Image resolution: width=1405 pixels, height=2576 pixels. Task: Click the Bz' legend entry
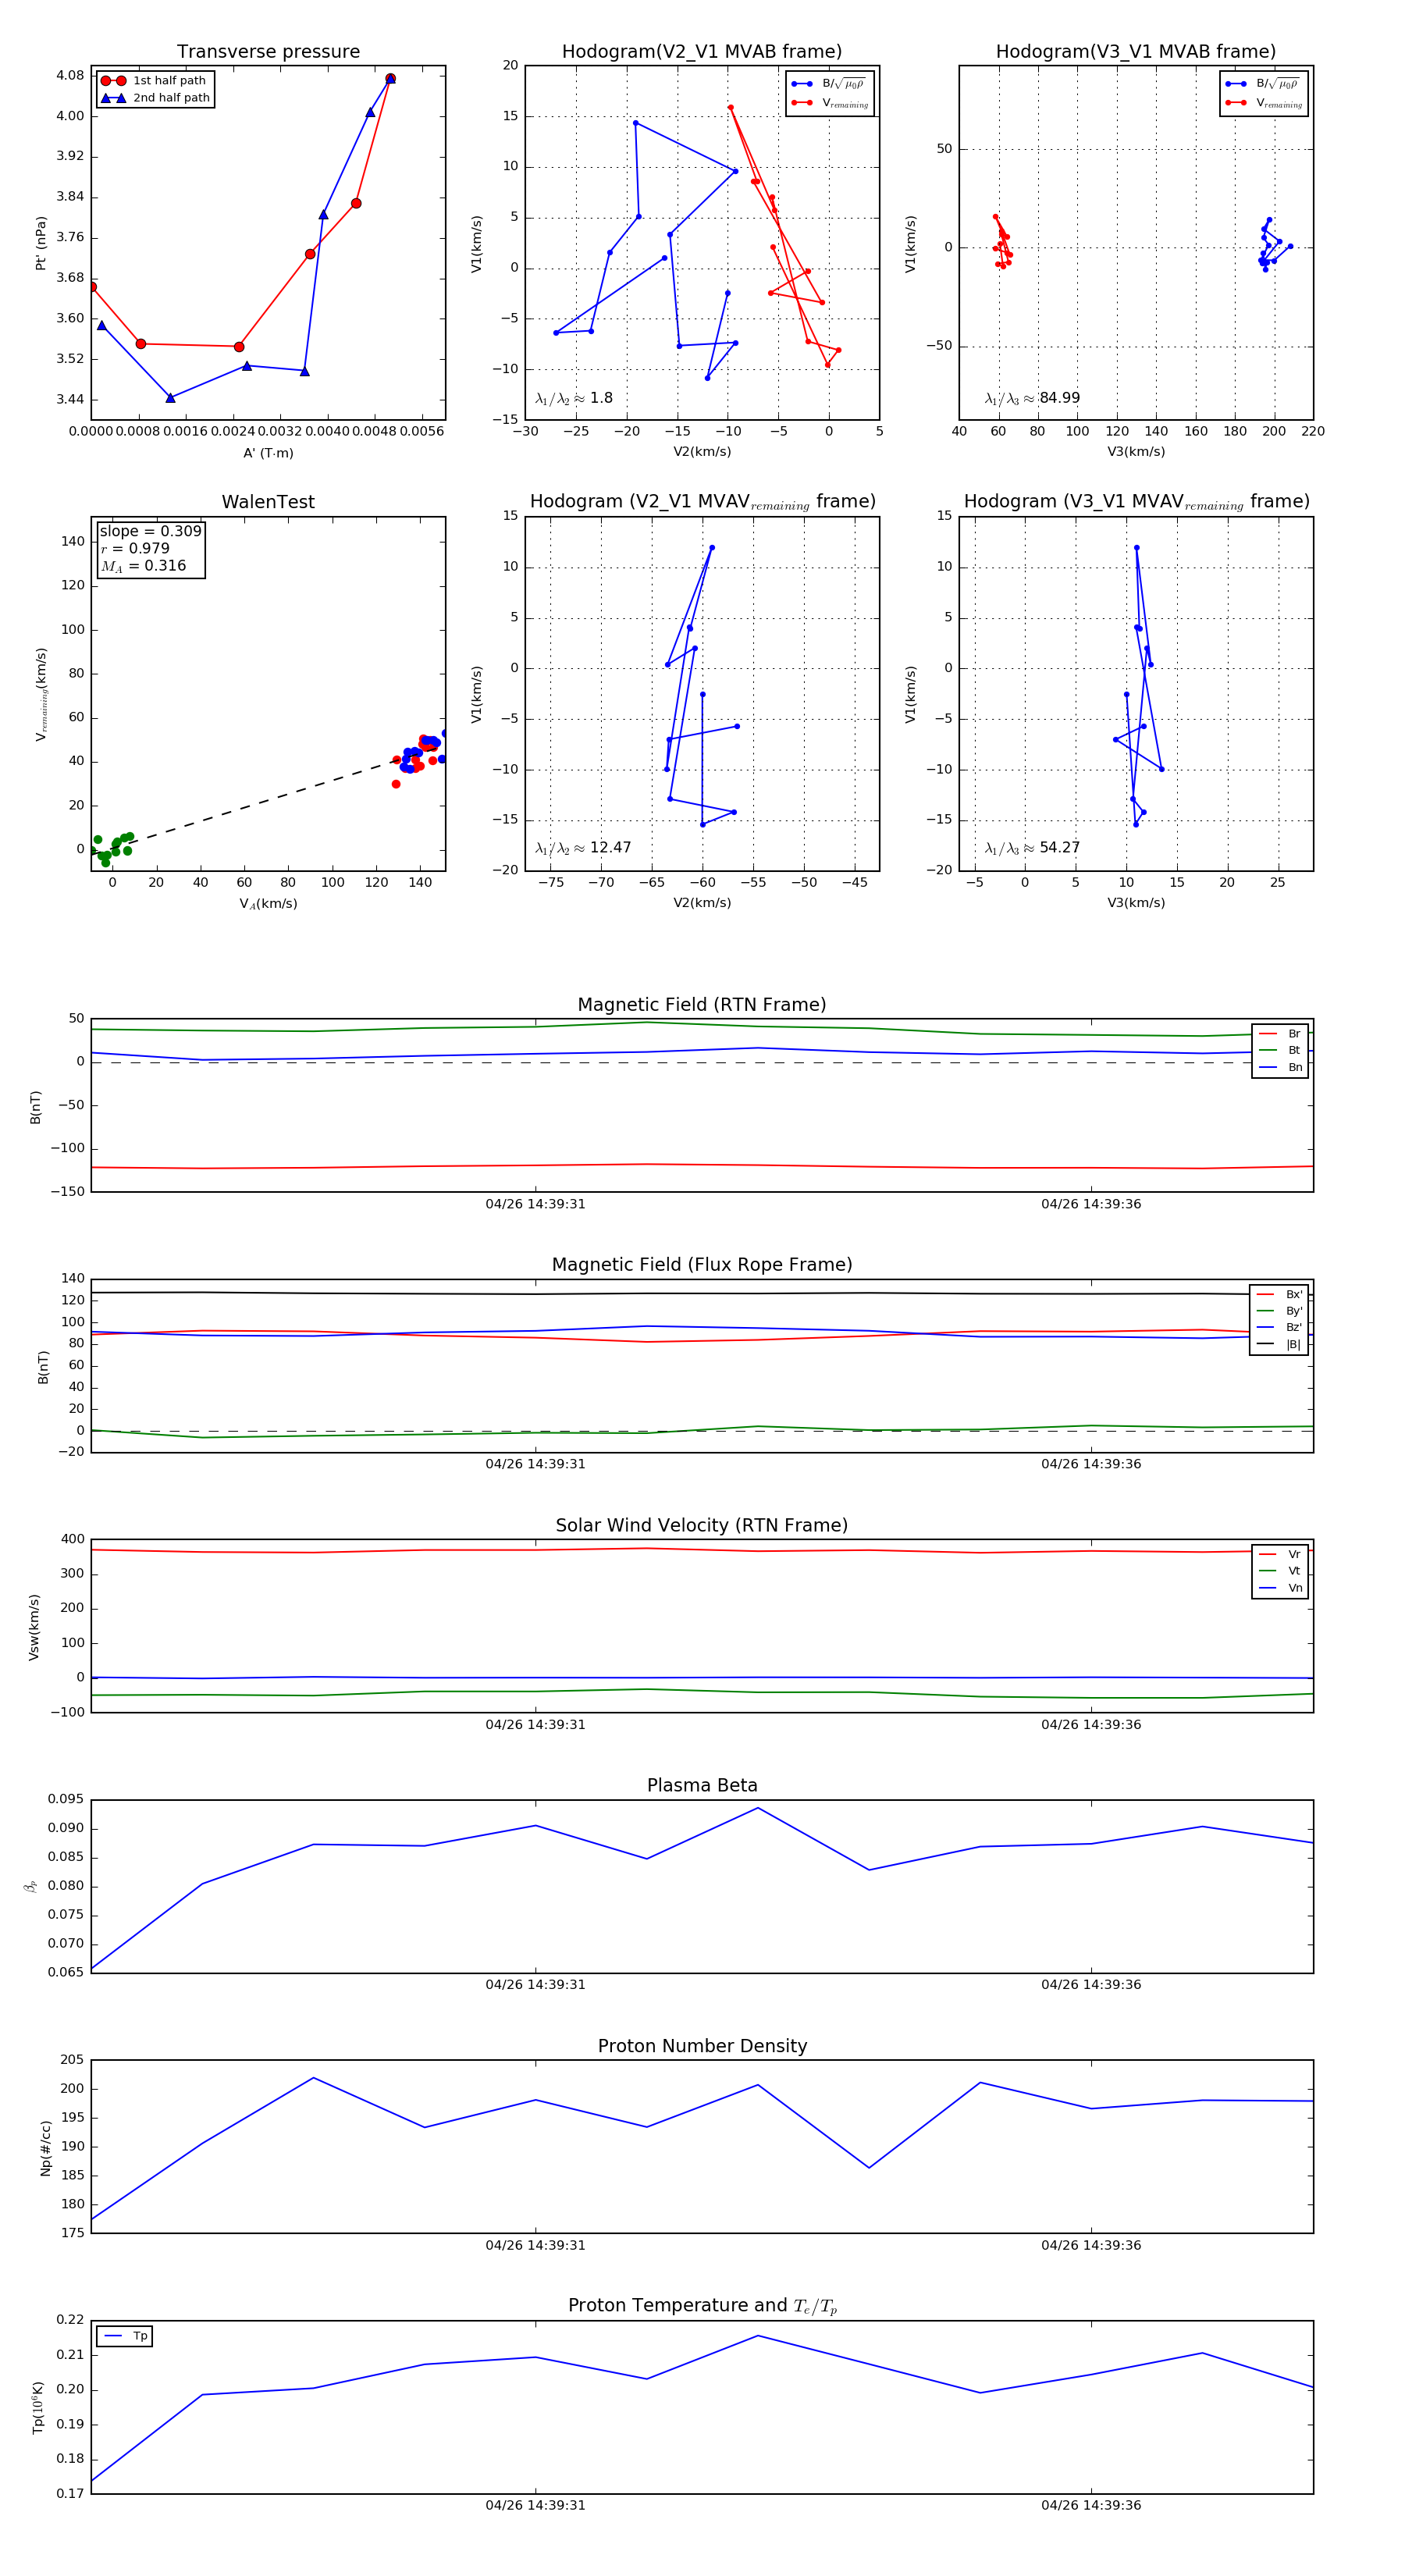pos(1279,1327)
